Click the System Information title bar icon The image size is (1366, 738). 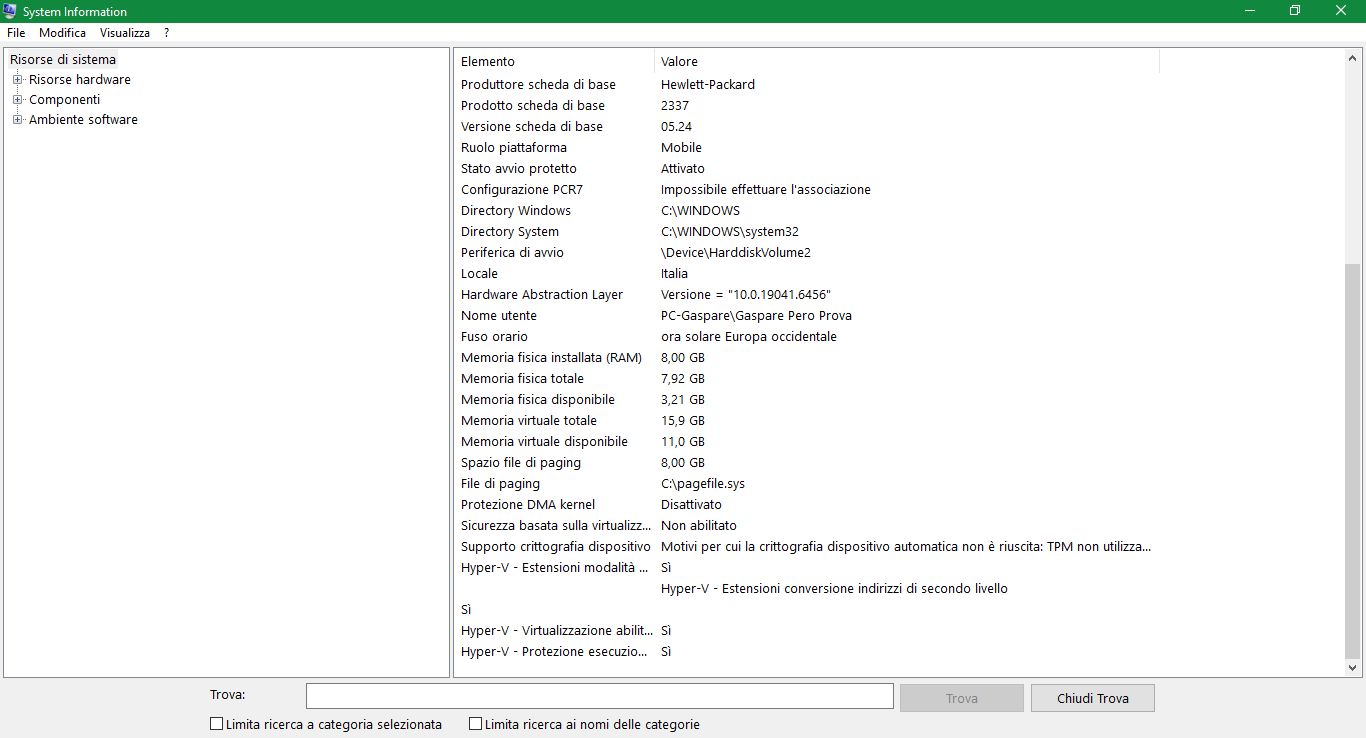pos(10,11)
